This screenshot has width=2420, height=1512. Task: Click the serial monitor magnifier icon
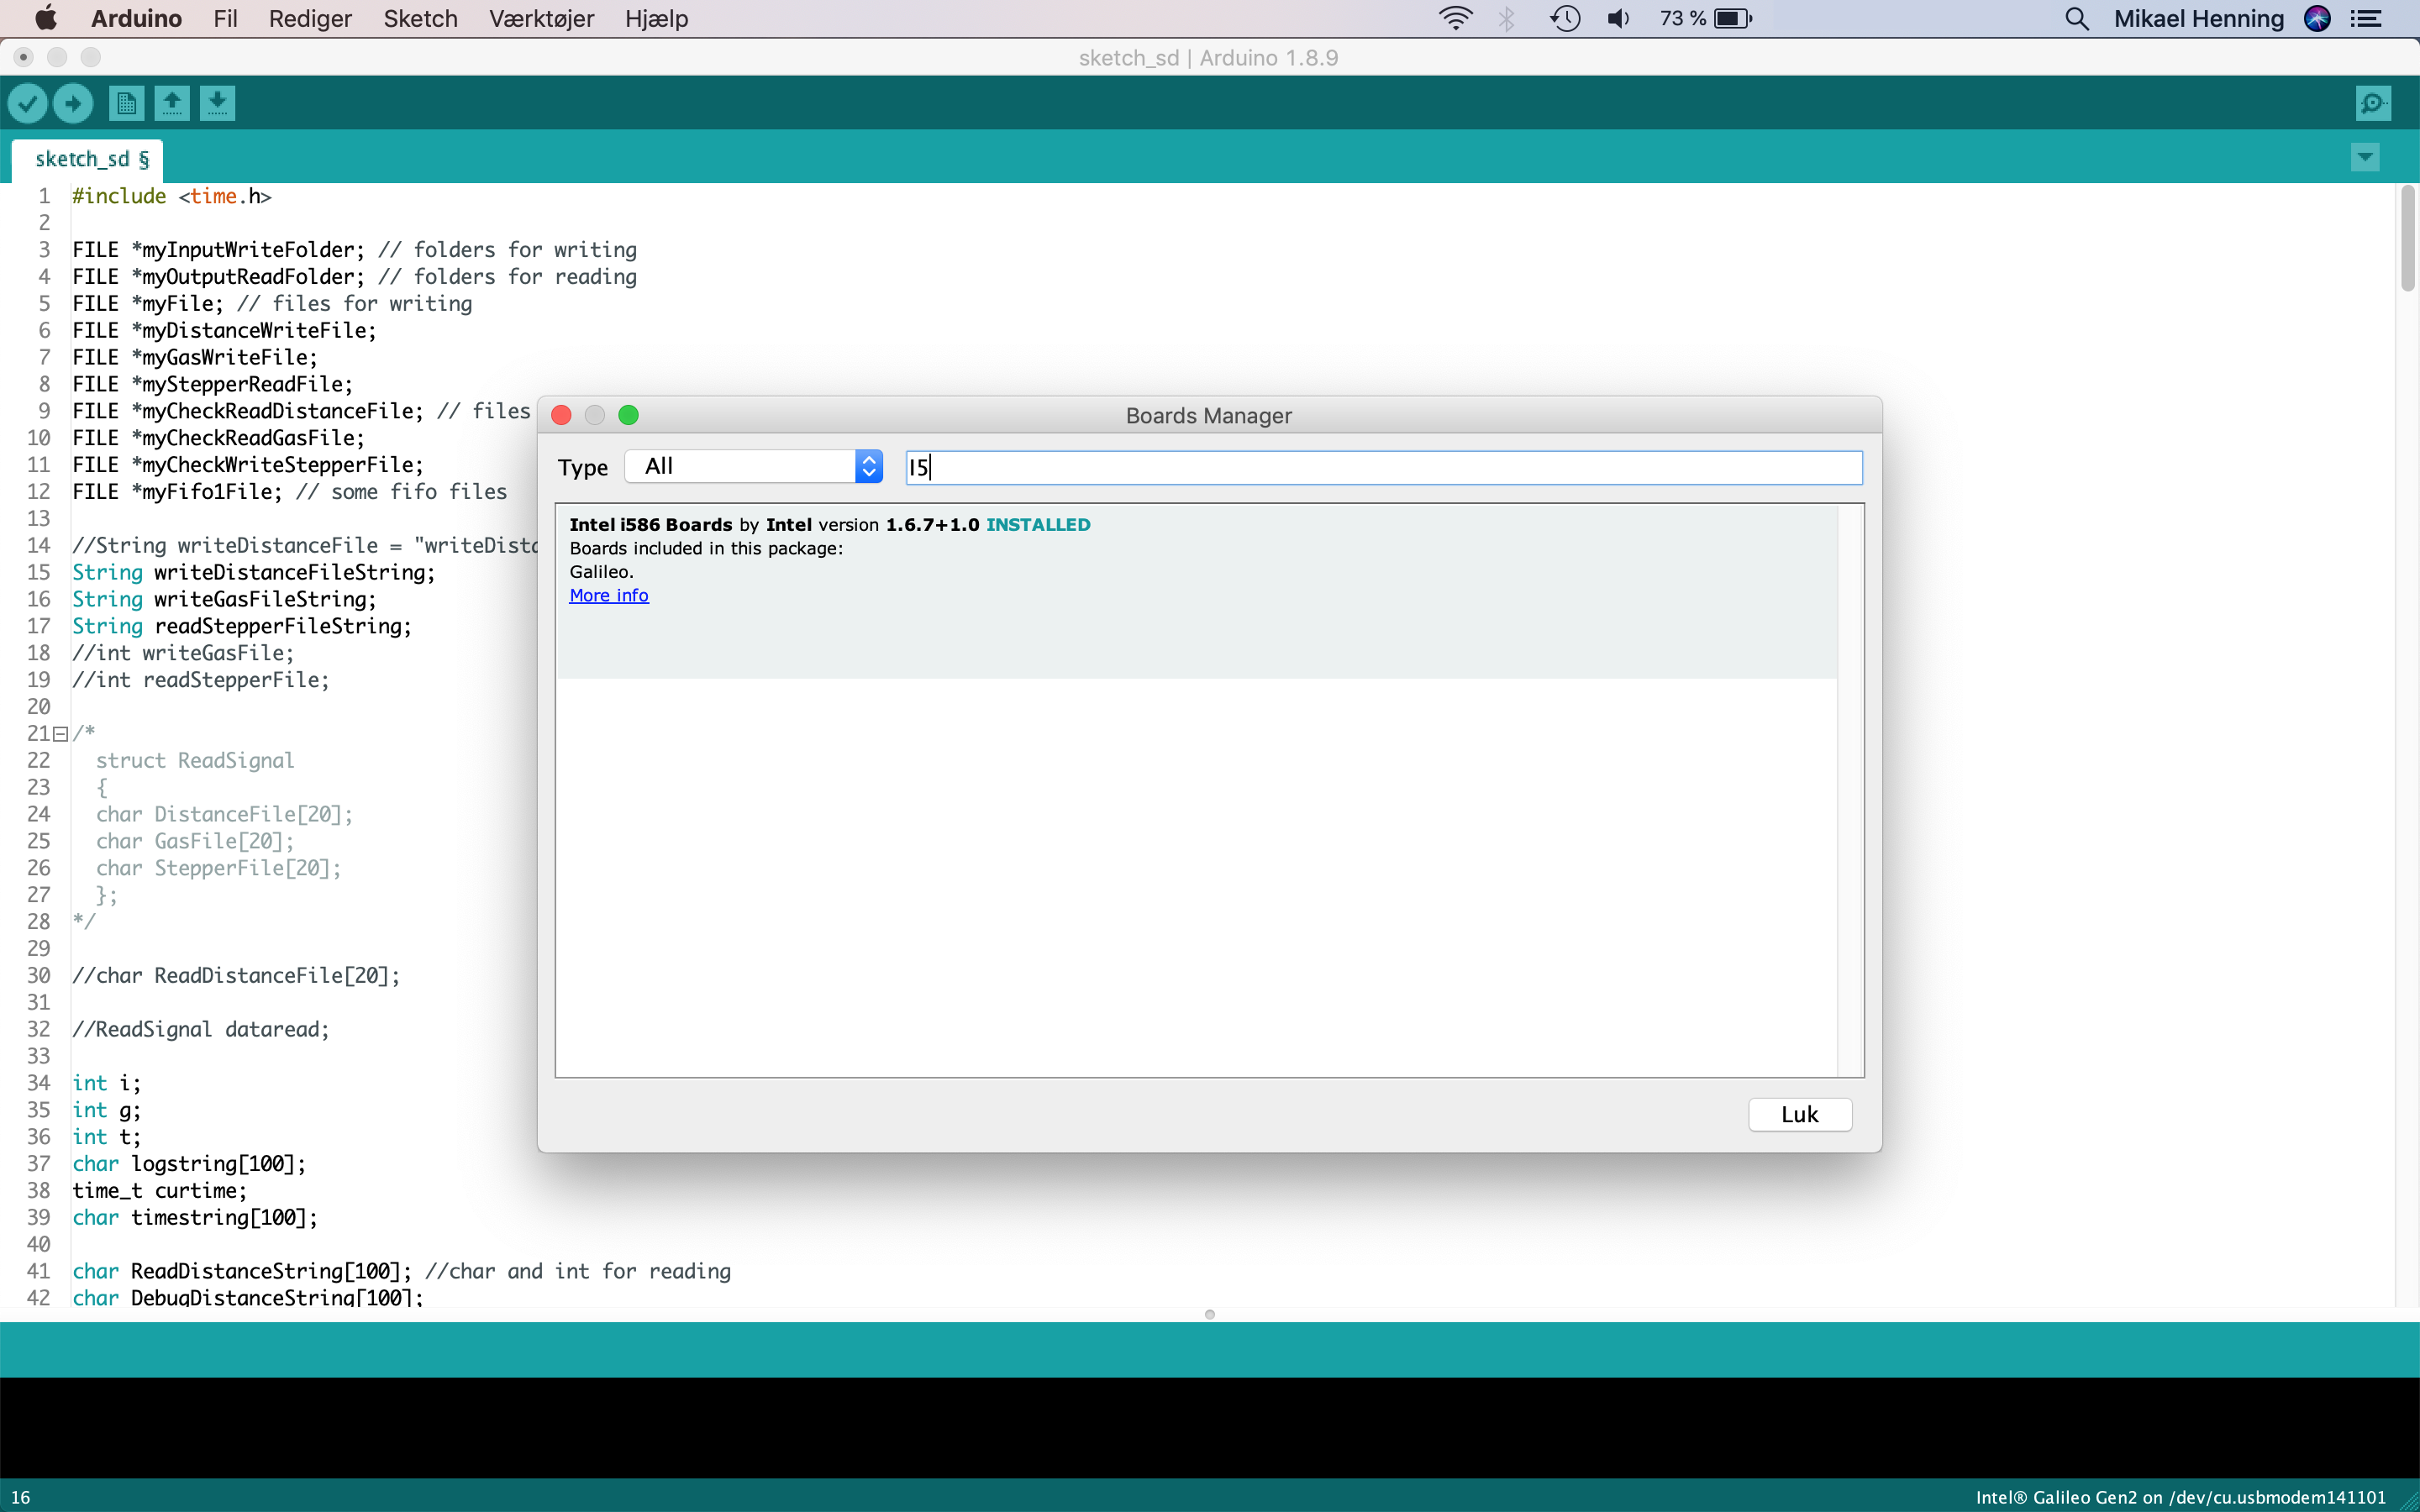coord(2373,102)
